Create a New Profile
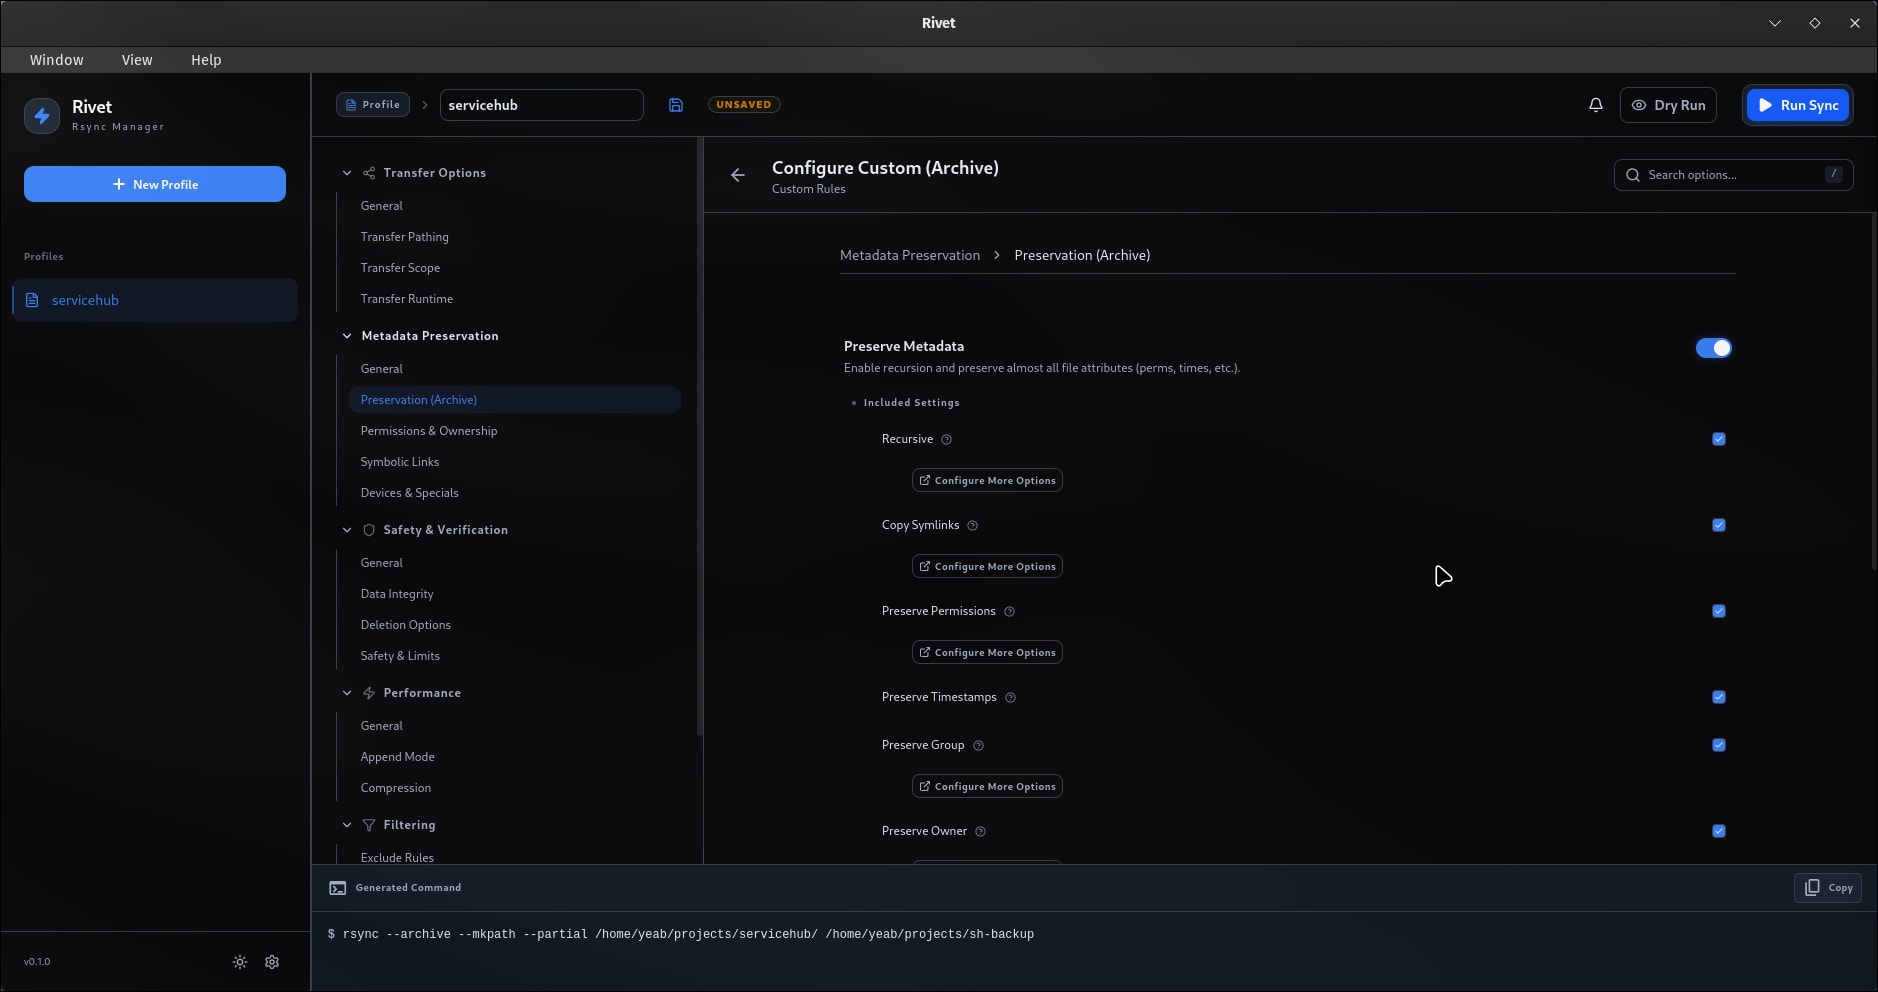Viewport: 1878px width, 992px height. pos(155,184)
